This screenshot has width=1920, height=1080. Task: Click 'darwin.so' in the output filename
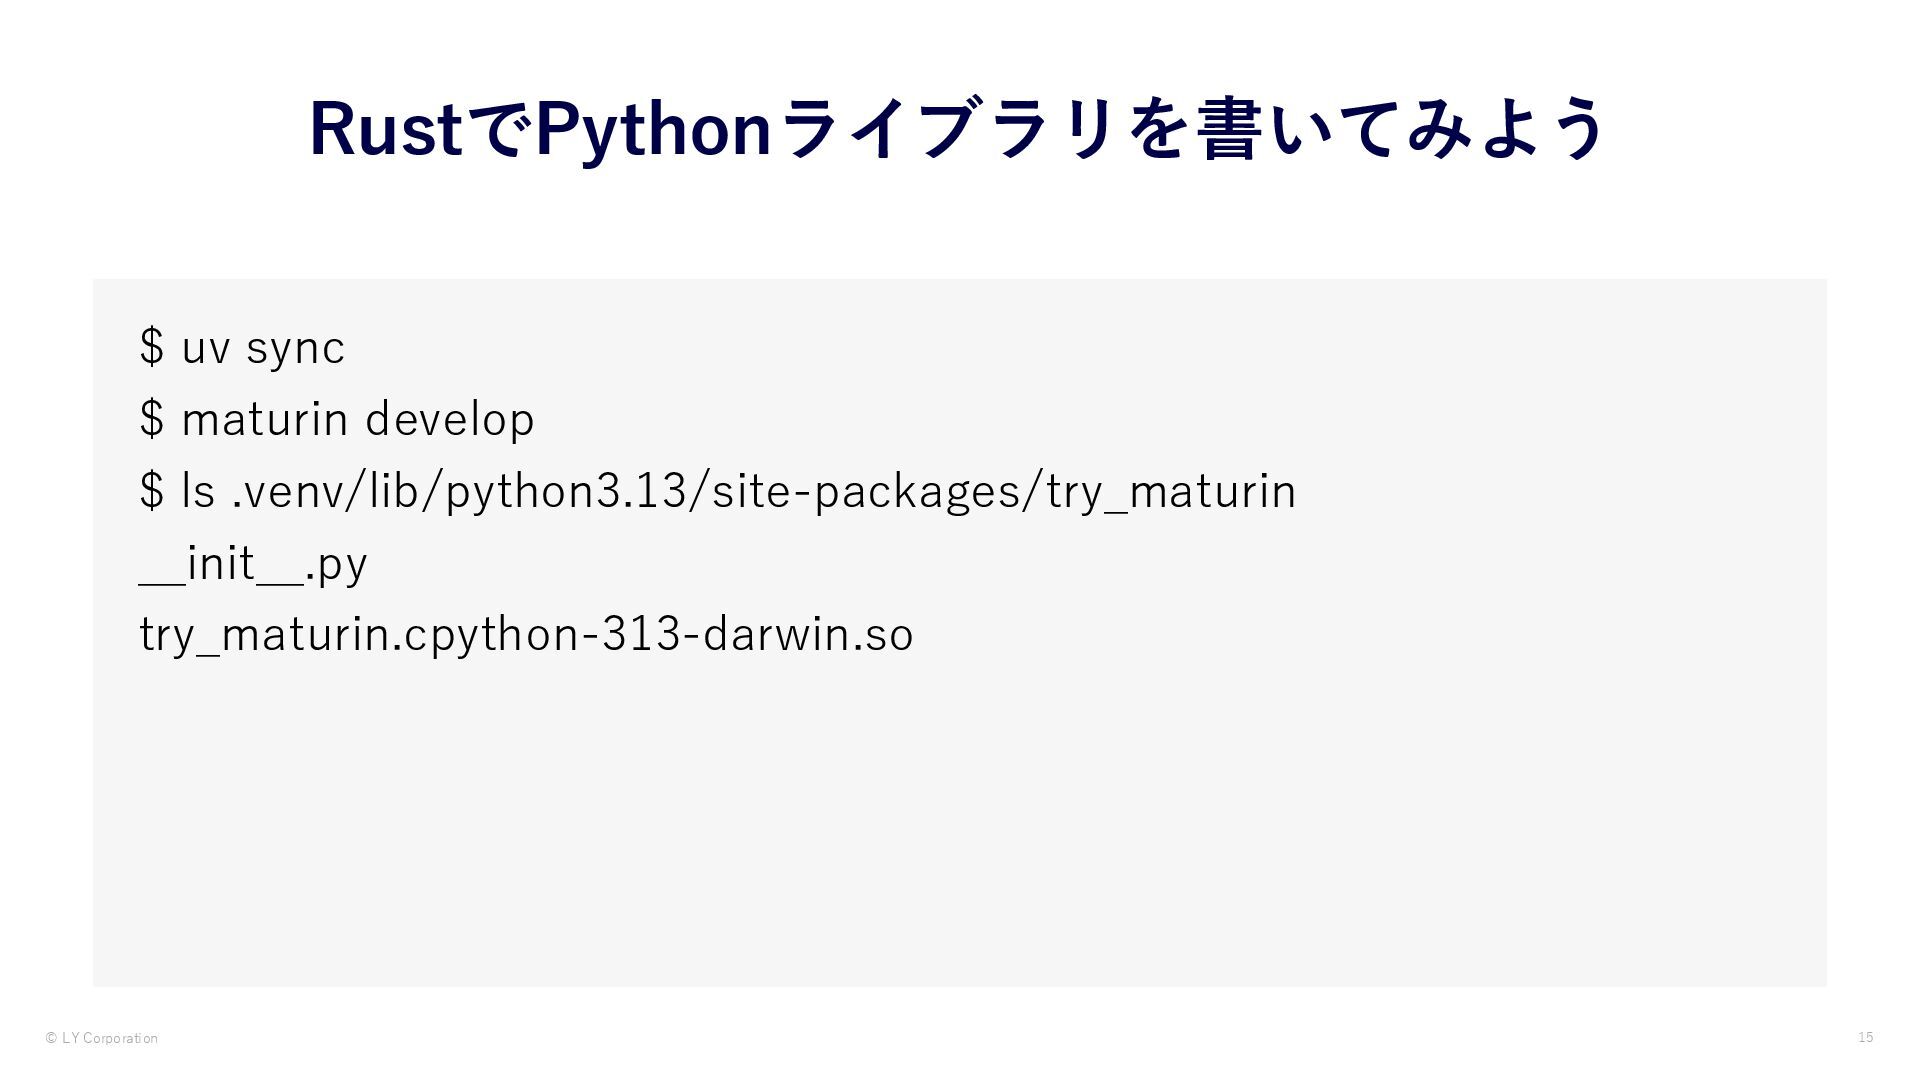(808, 635)
